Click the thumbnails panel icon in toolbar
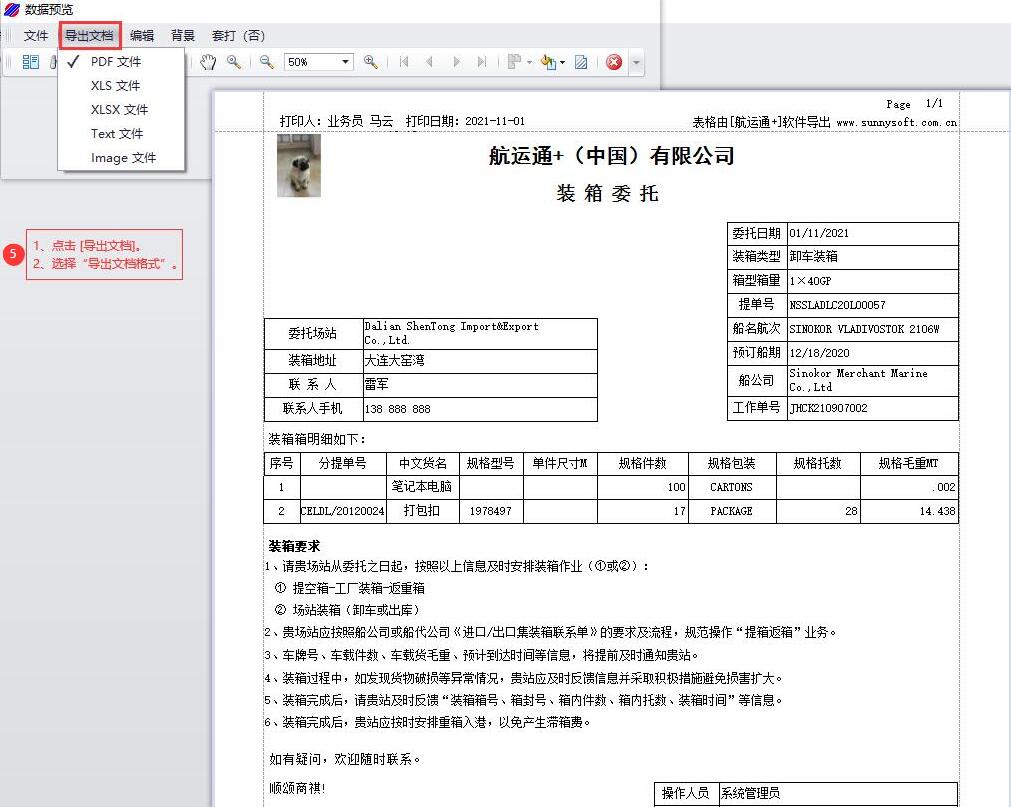The height and width of the screenshot is (807, 1011). [x=30, y=62]
